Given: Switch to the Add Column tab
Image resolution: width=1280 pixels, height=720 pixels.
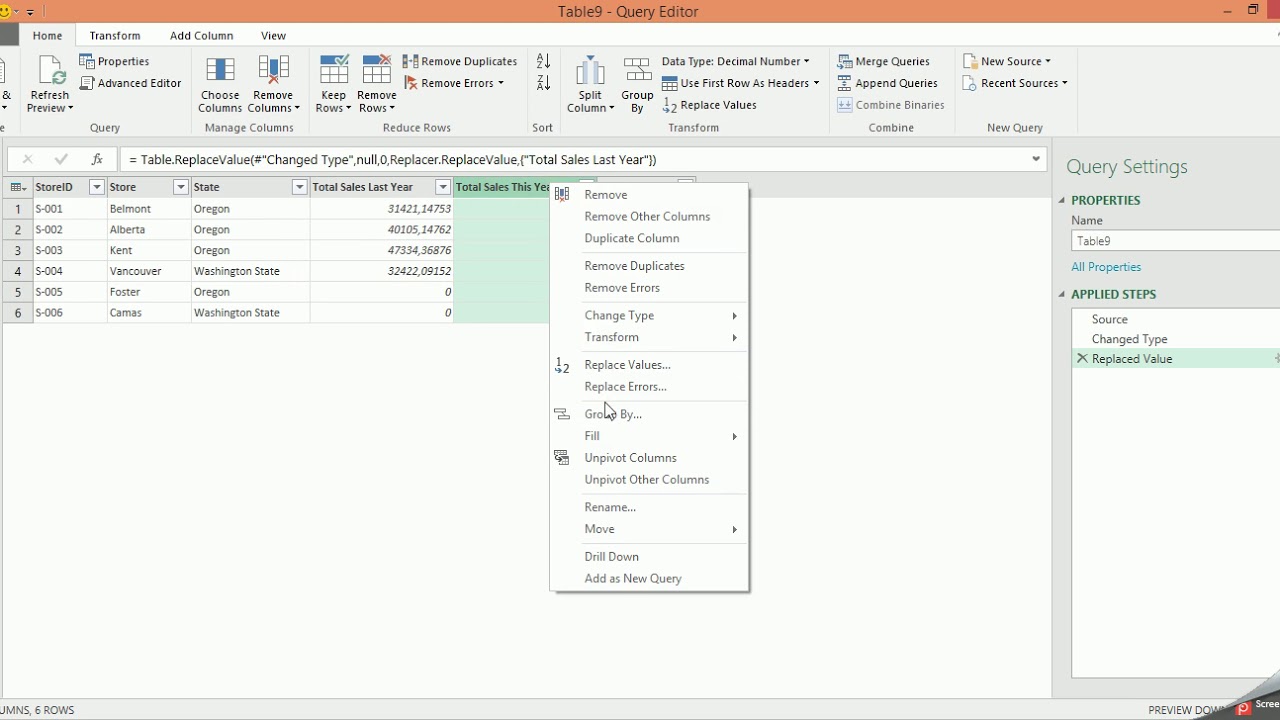Looking at the screenshot, I should (201, 36).
